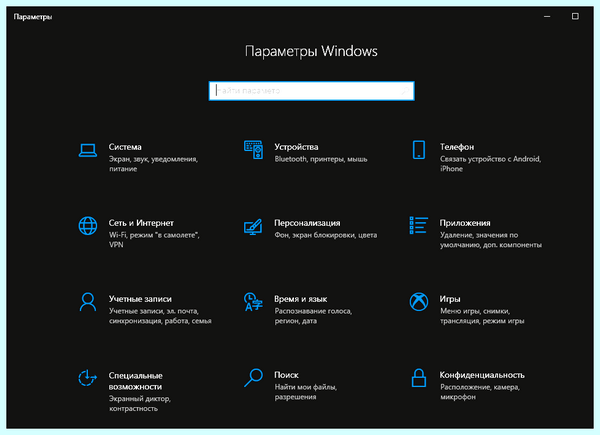Viewport: 600px width, 435px height.
Task: Open the Приложения list icon
Action: tap(419, 225)
